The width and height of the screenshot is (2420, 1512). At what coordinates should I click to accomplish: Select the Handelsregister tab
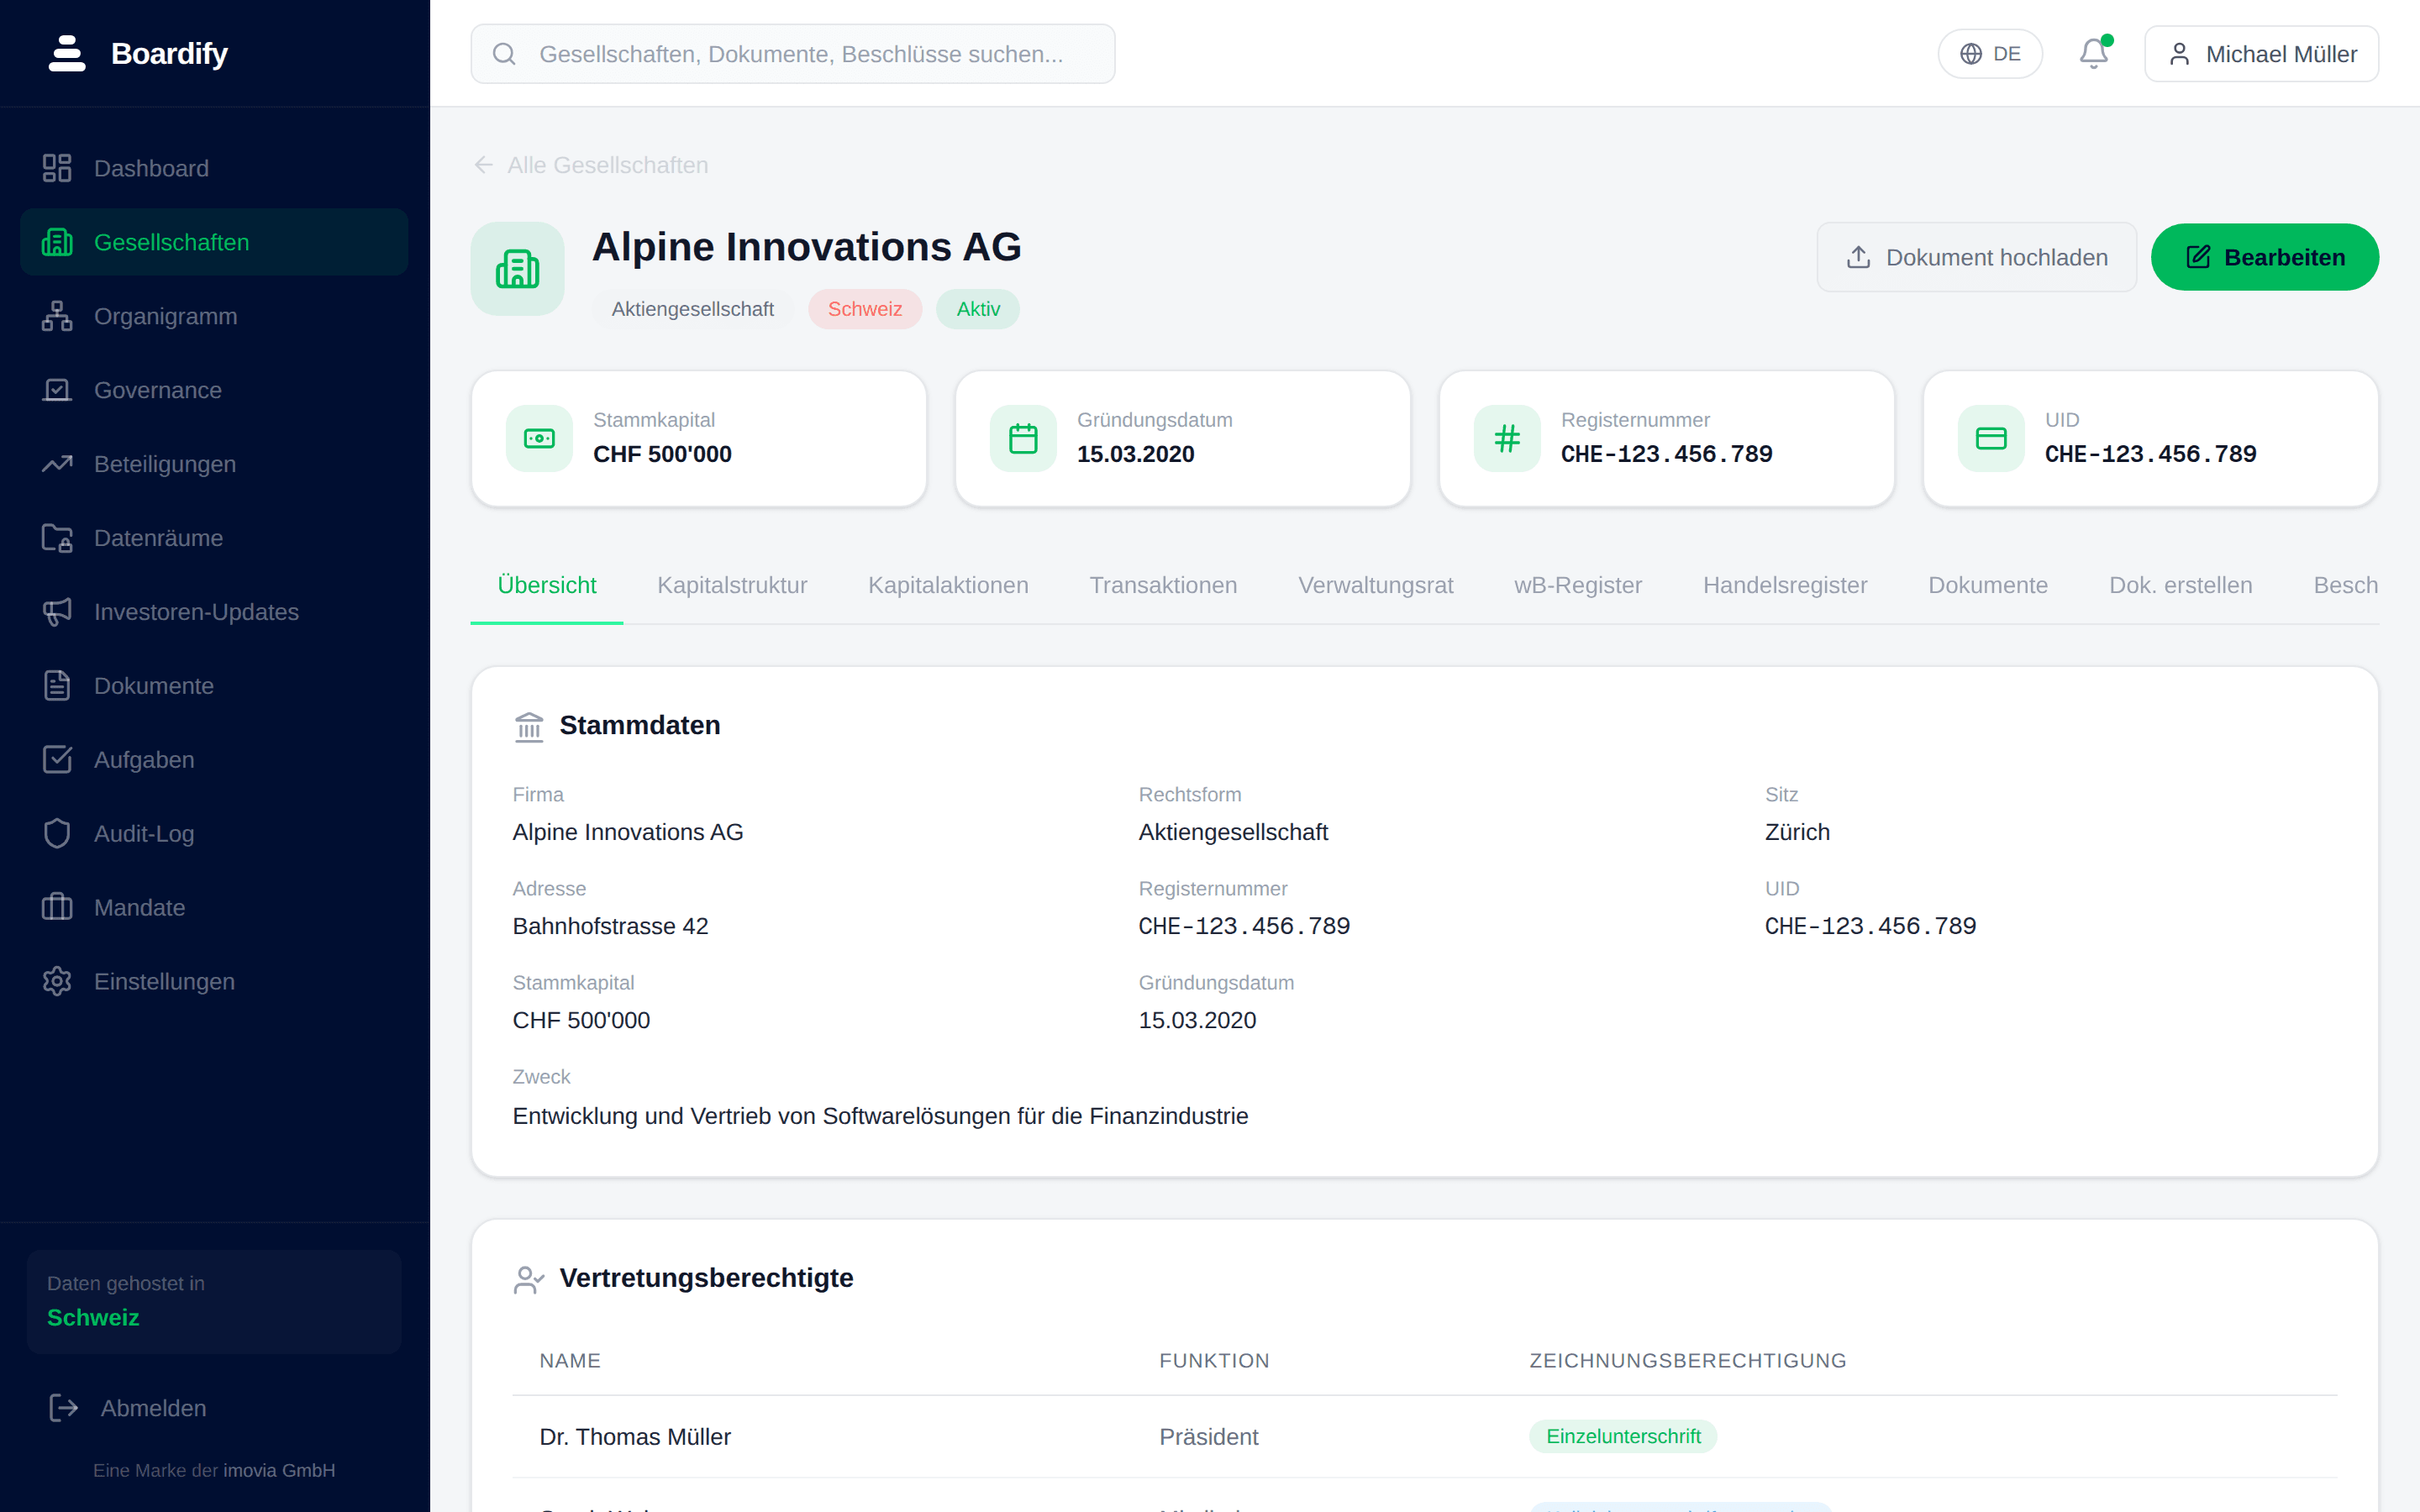click(x=1785, y=585)
